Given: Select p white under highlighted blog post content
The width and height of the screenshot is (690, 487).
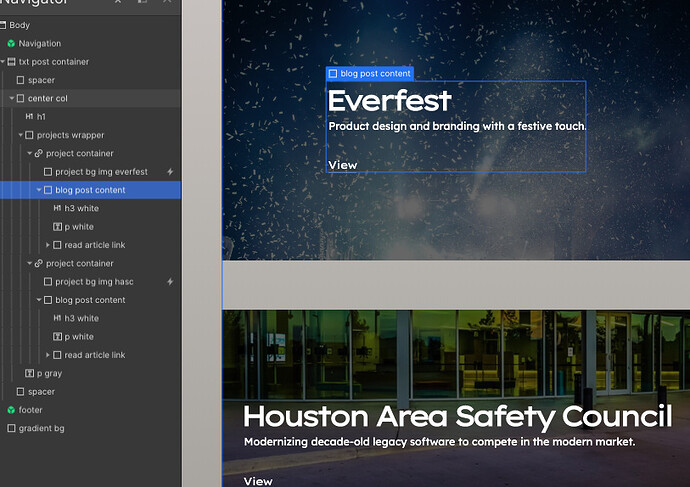Looking at the screenshot, I should 90,227.
